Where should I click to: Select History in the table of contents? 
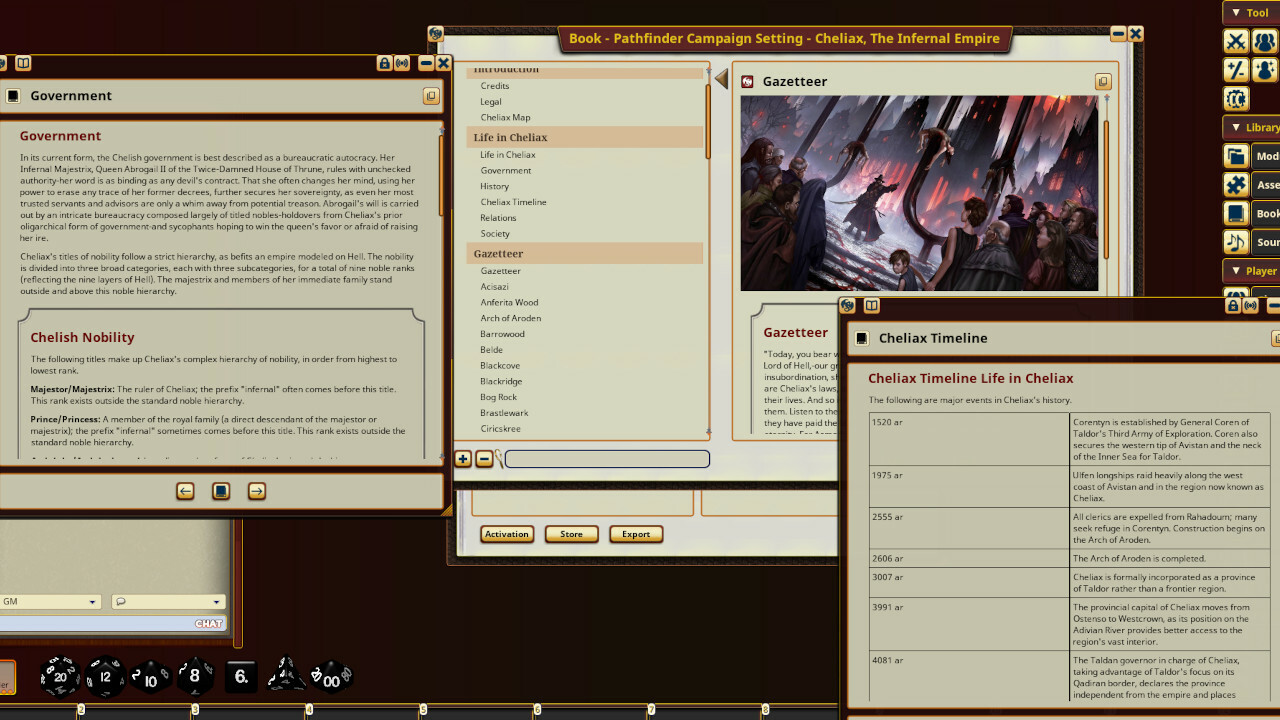tap(497, 186)
